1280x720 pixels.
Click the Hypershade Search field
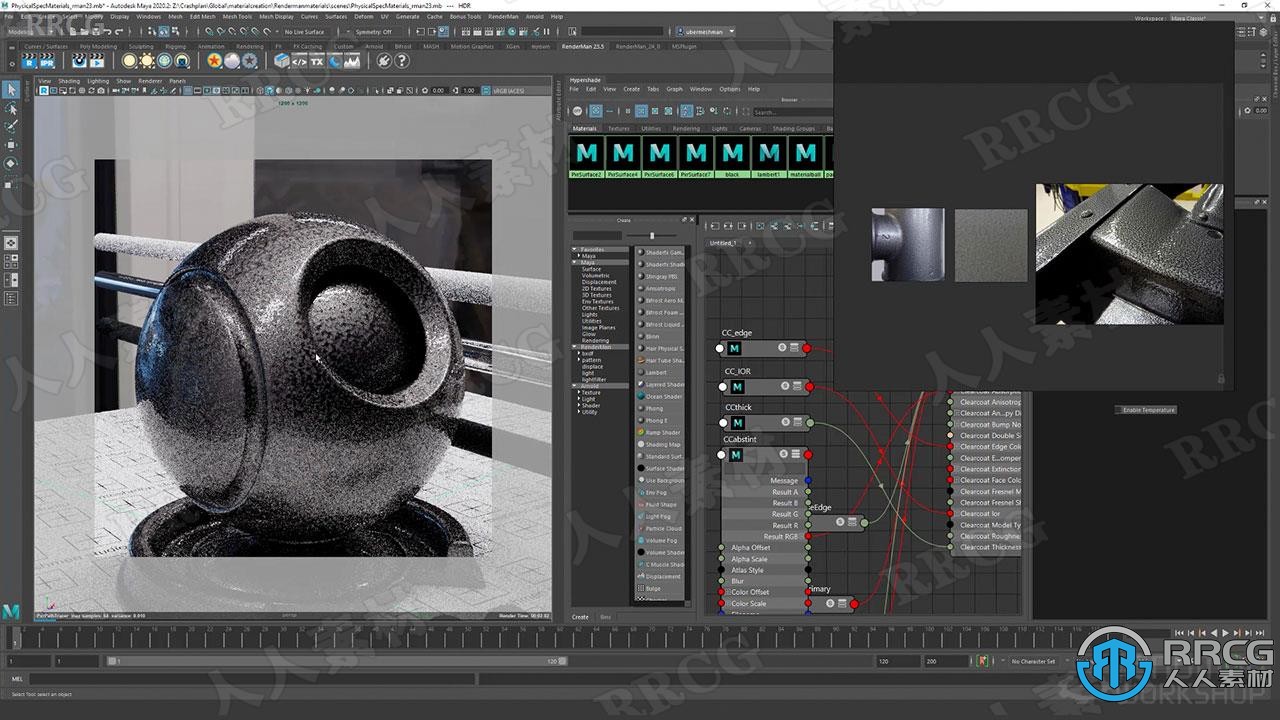pos(792,112)
